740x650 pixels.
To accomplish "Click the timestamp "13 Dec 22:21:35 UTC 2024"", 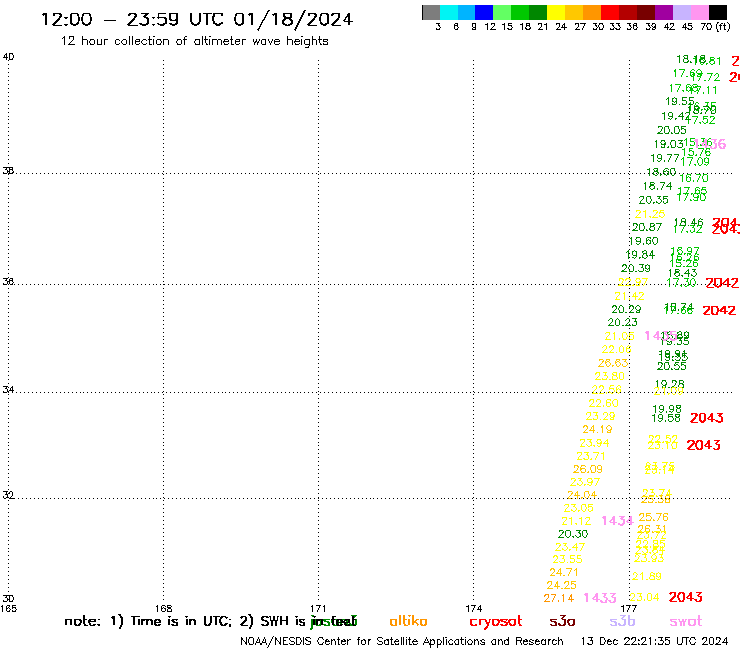I will point(654,642).
